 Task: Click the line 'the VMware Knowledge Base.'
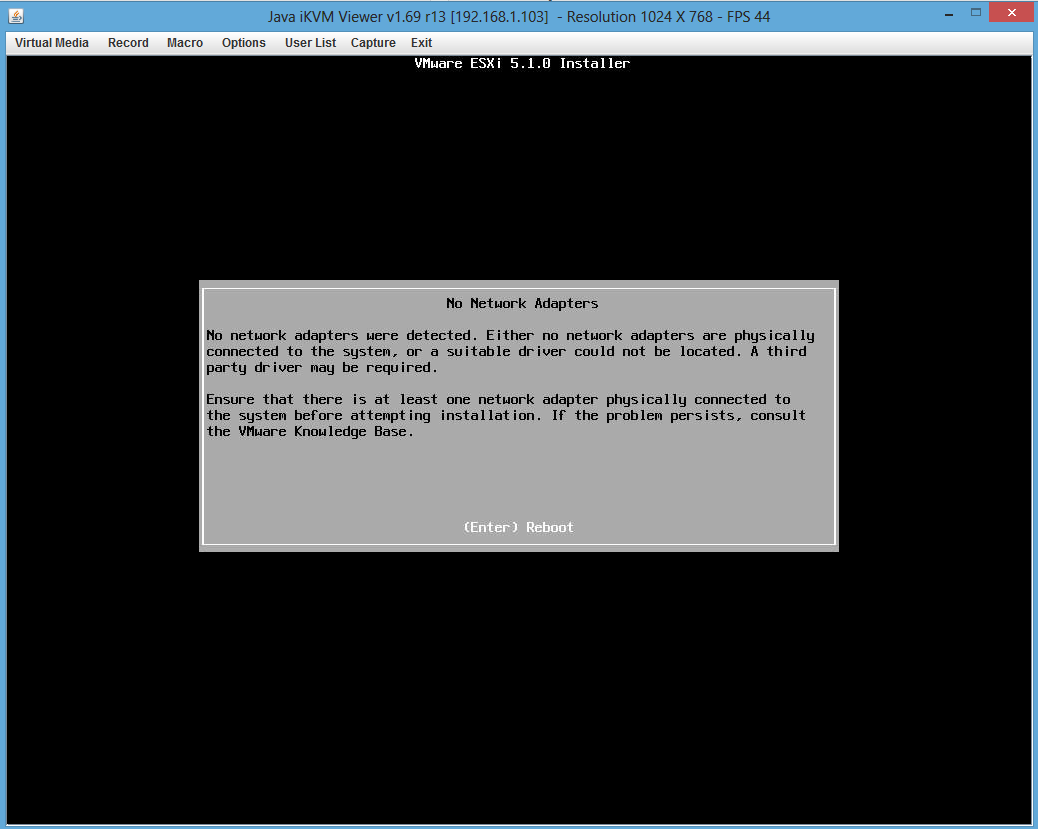(310, 432)
